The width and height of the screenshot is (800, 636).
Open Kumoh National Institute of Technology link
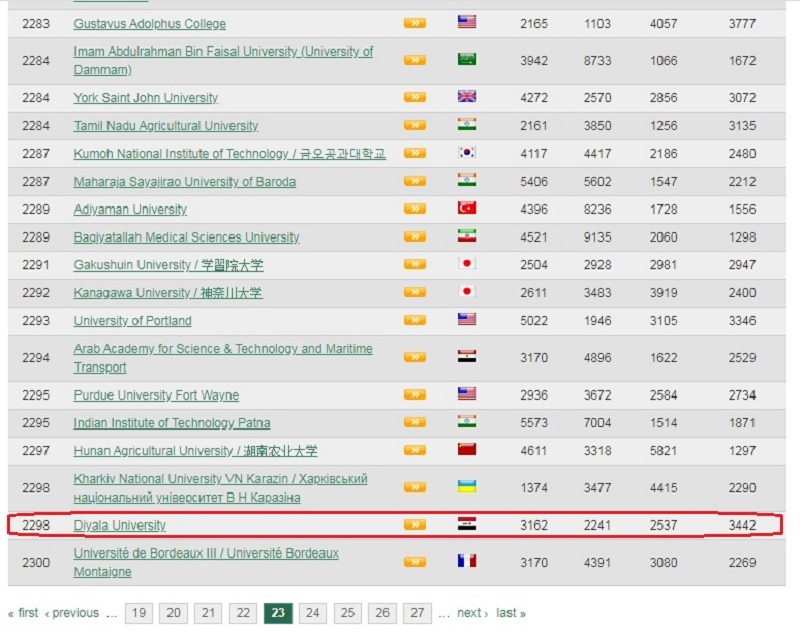230,154
